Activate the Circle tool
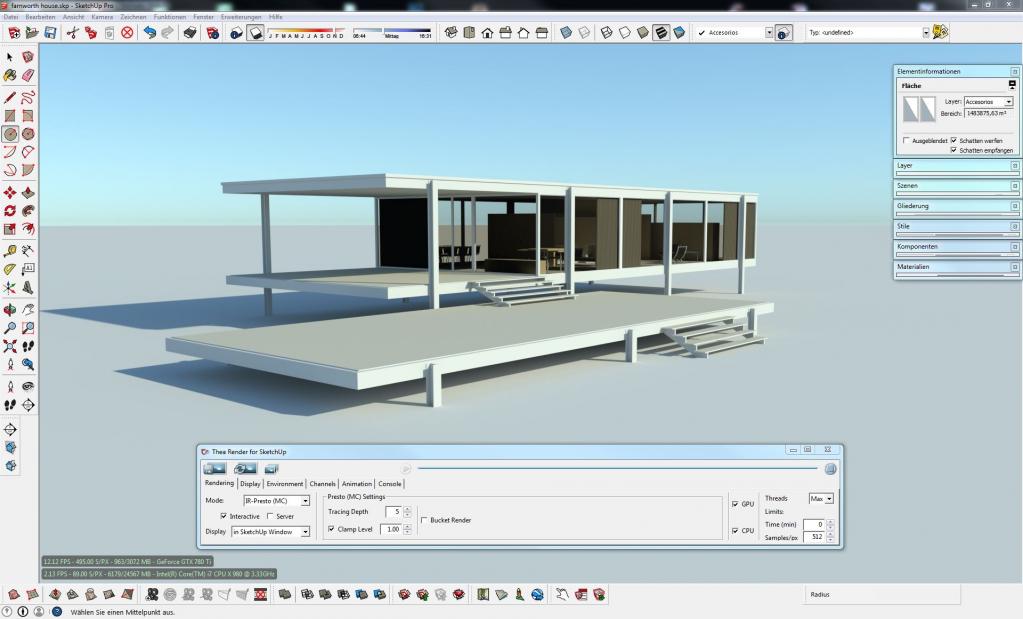 click(10, 134)
